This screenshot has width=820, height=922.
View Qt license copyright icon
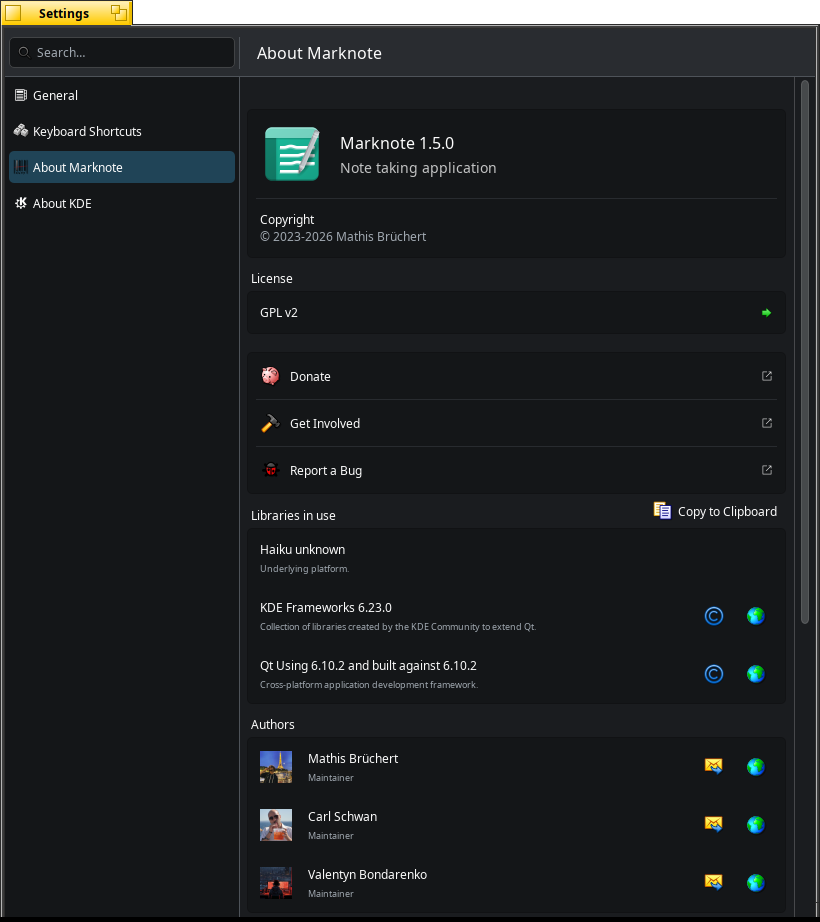tap(714, 674)
